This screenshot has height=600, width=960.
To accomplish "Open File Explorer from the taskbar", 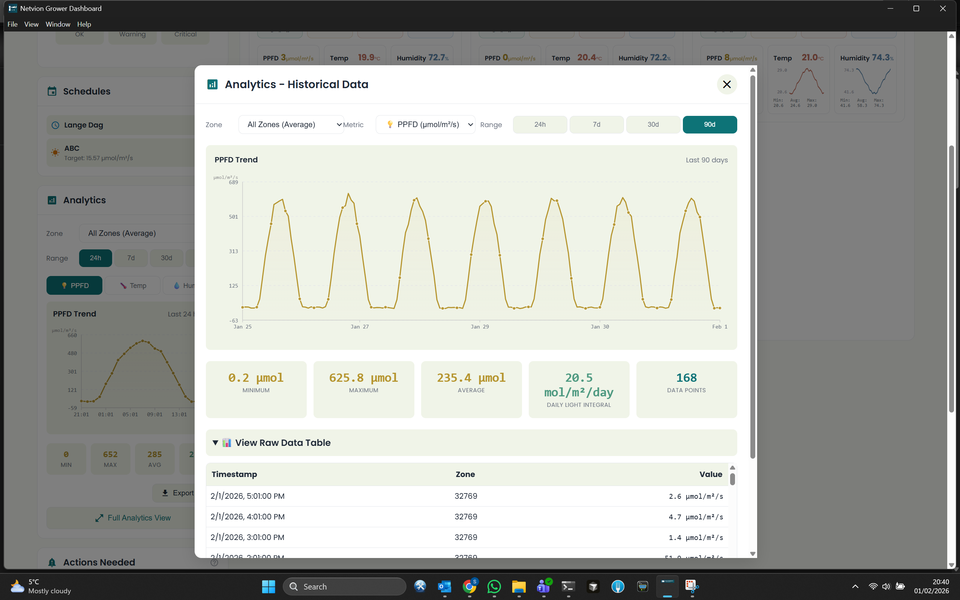I will pyautogui.click(x=519, y=586).
